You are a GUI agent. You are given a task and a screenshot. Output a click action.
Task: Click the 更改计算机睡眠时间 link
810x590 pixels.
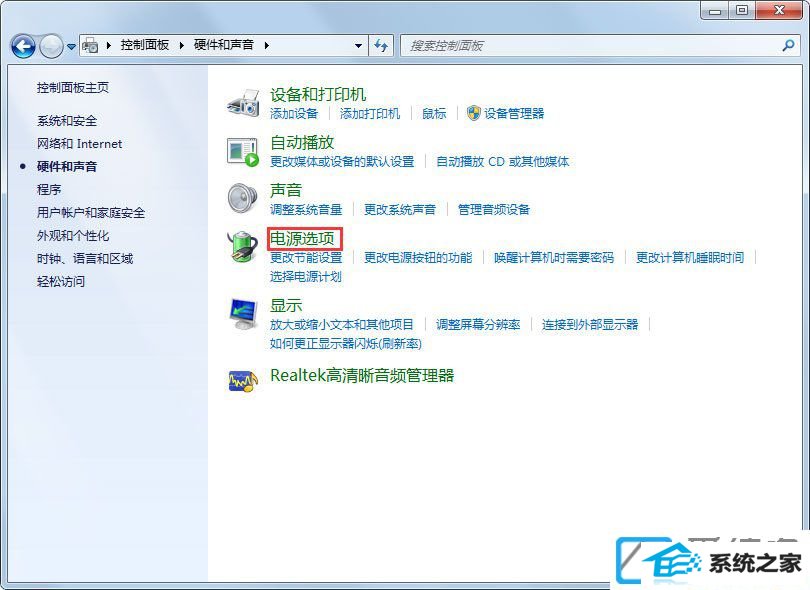click(690, 257)
